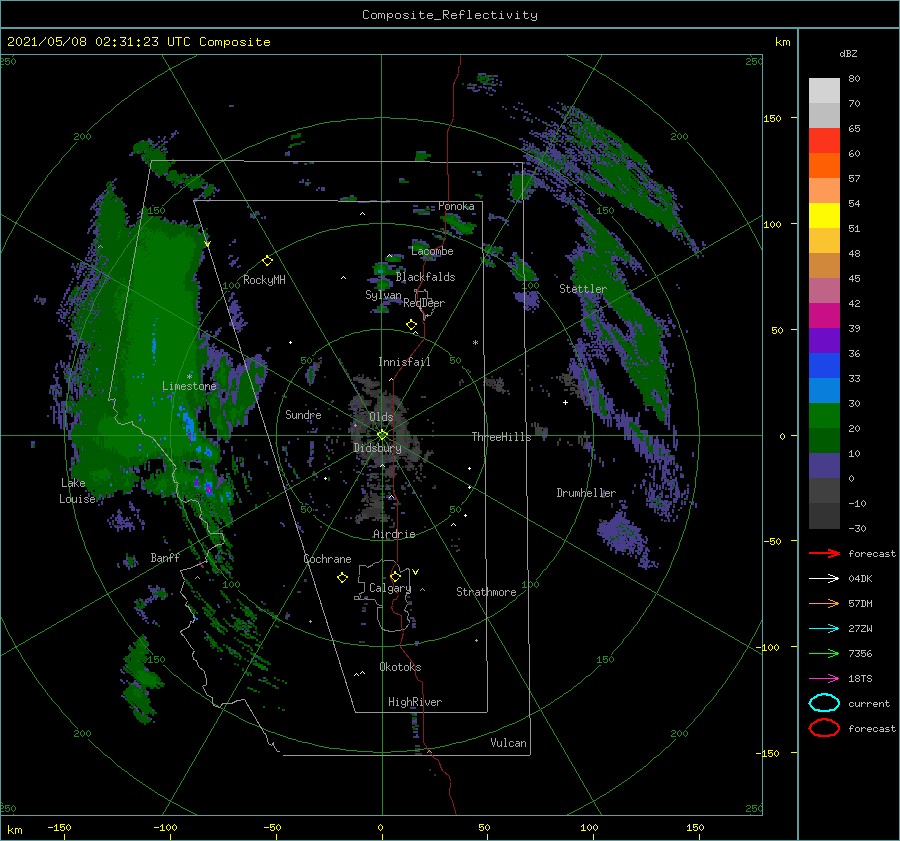The width and height of the screenshot is (900, 841).
Task: Click the red 'forecast' ellipse icon
Action: pos(824,728)
